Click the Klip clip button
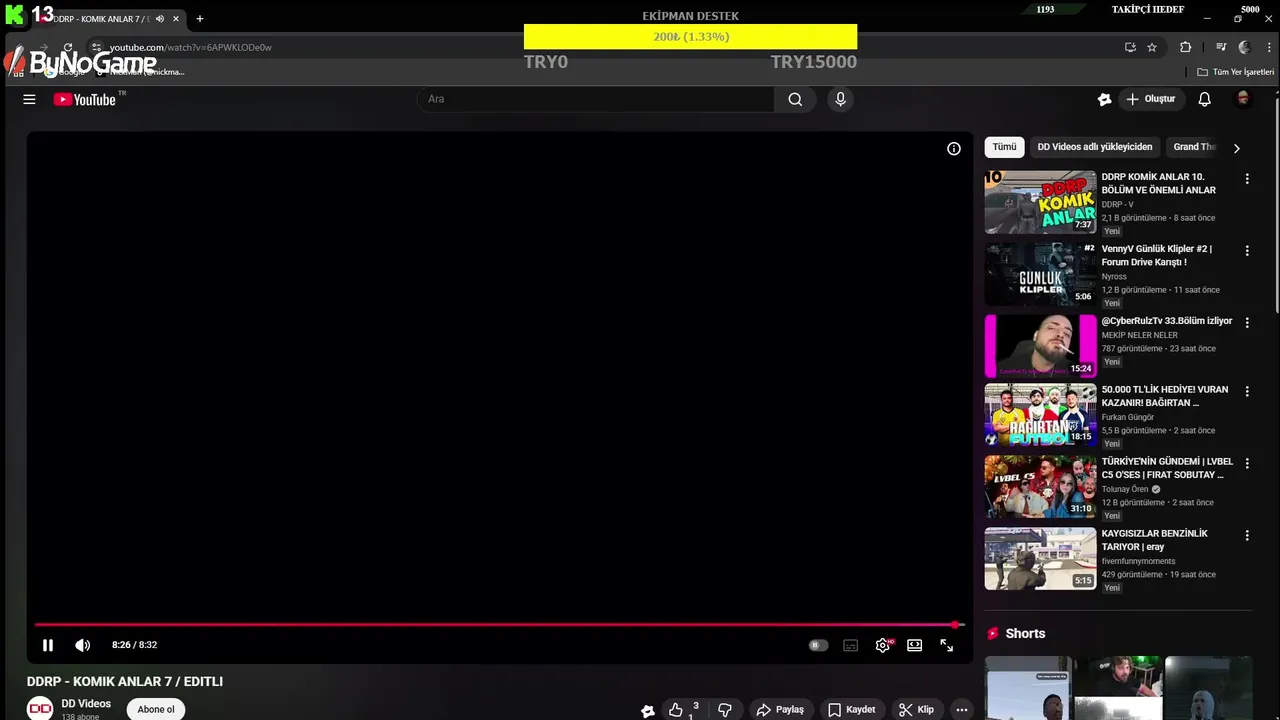The height and width of the screenshot is (720, 1280). pyautogui.click(x=916, y=709)
